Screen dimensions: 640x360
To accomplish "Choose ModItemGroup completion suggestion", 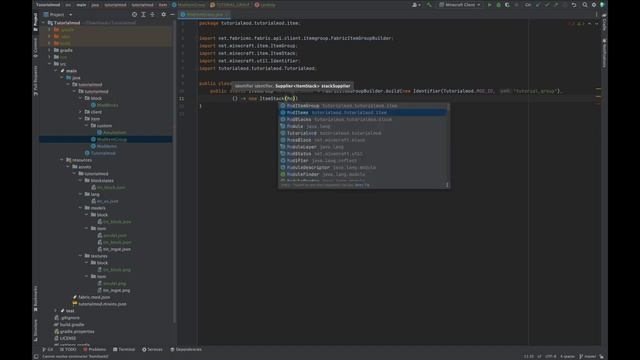I will pos(363,106).
